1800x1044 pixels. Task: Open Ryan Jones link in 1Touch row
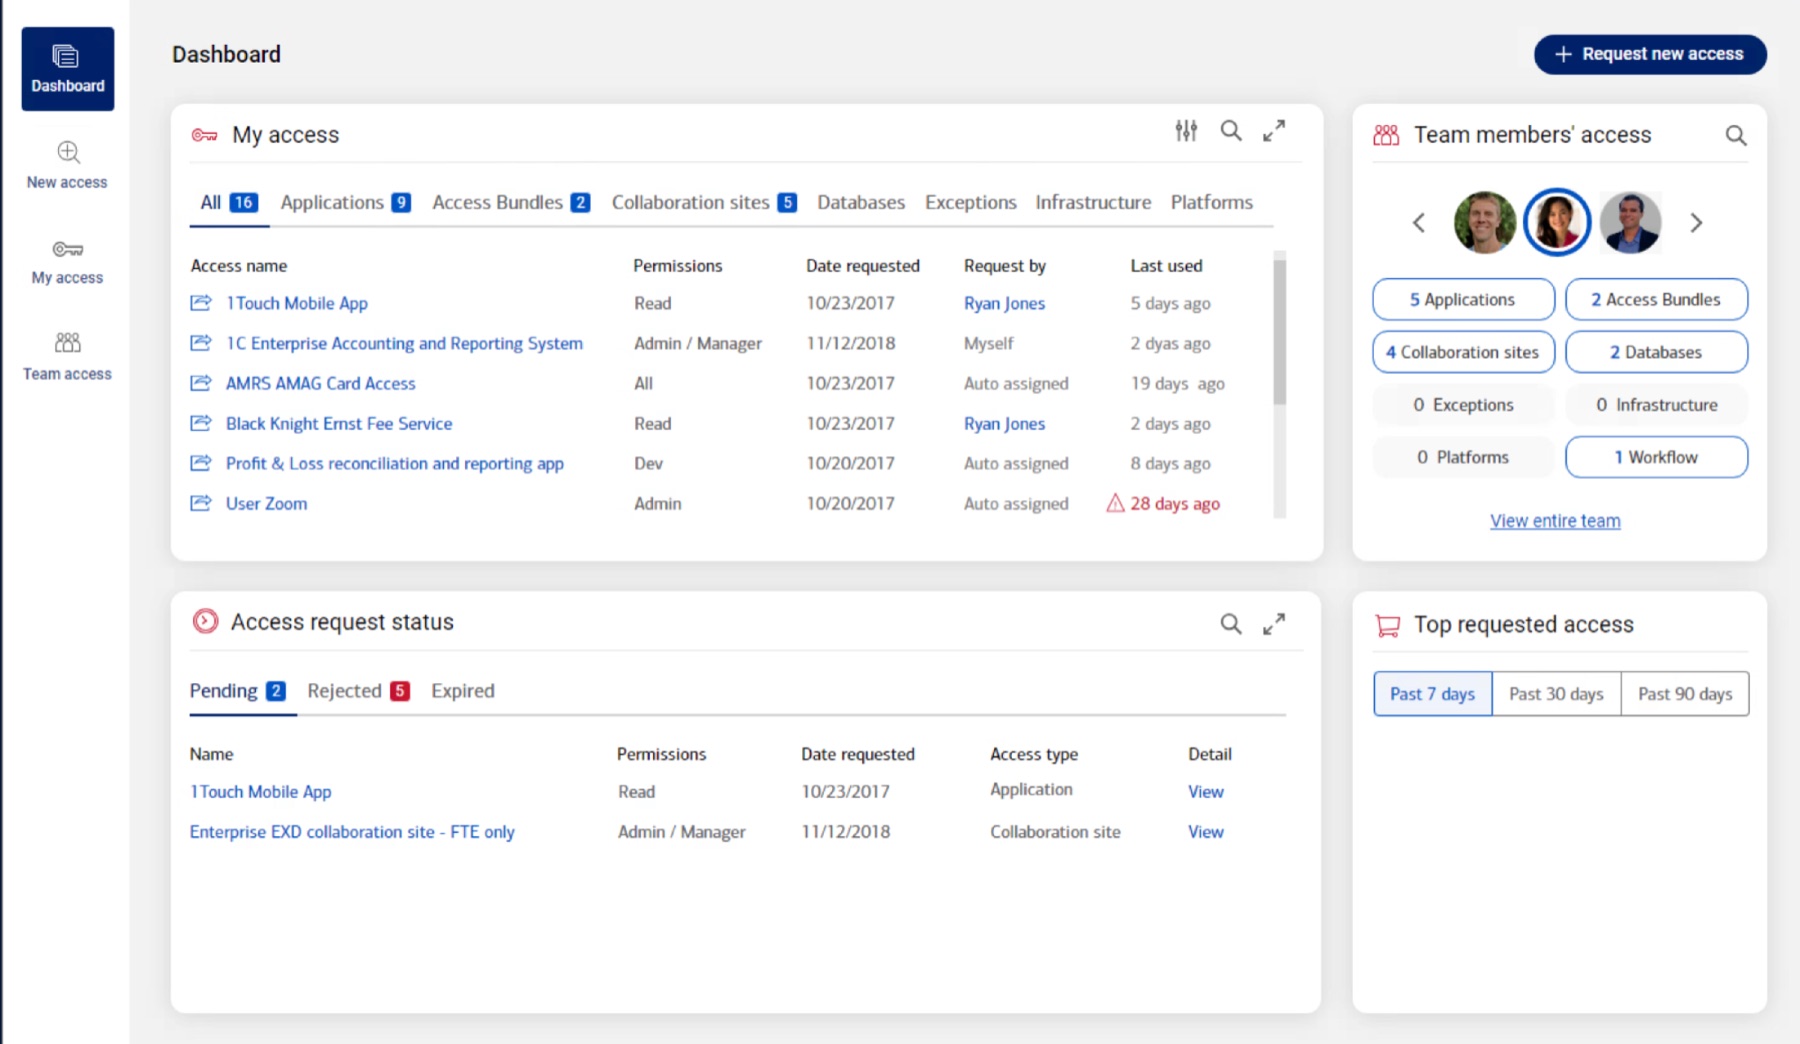tap(1004, 303)
